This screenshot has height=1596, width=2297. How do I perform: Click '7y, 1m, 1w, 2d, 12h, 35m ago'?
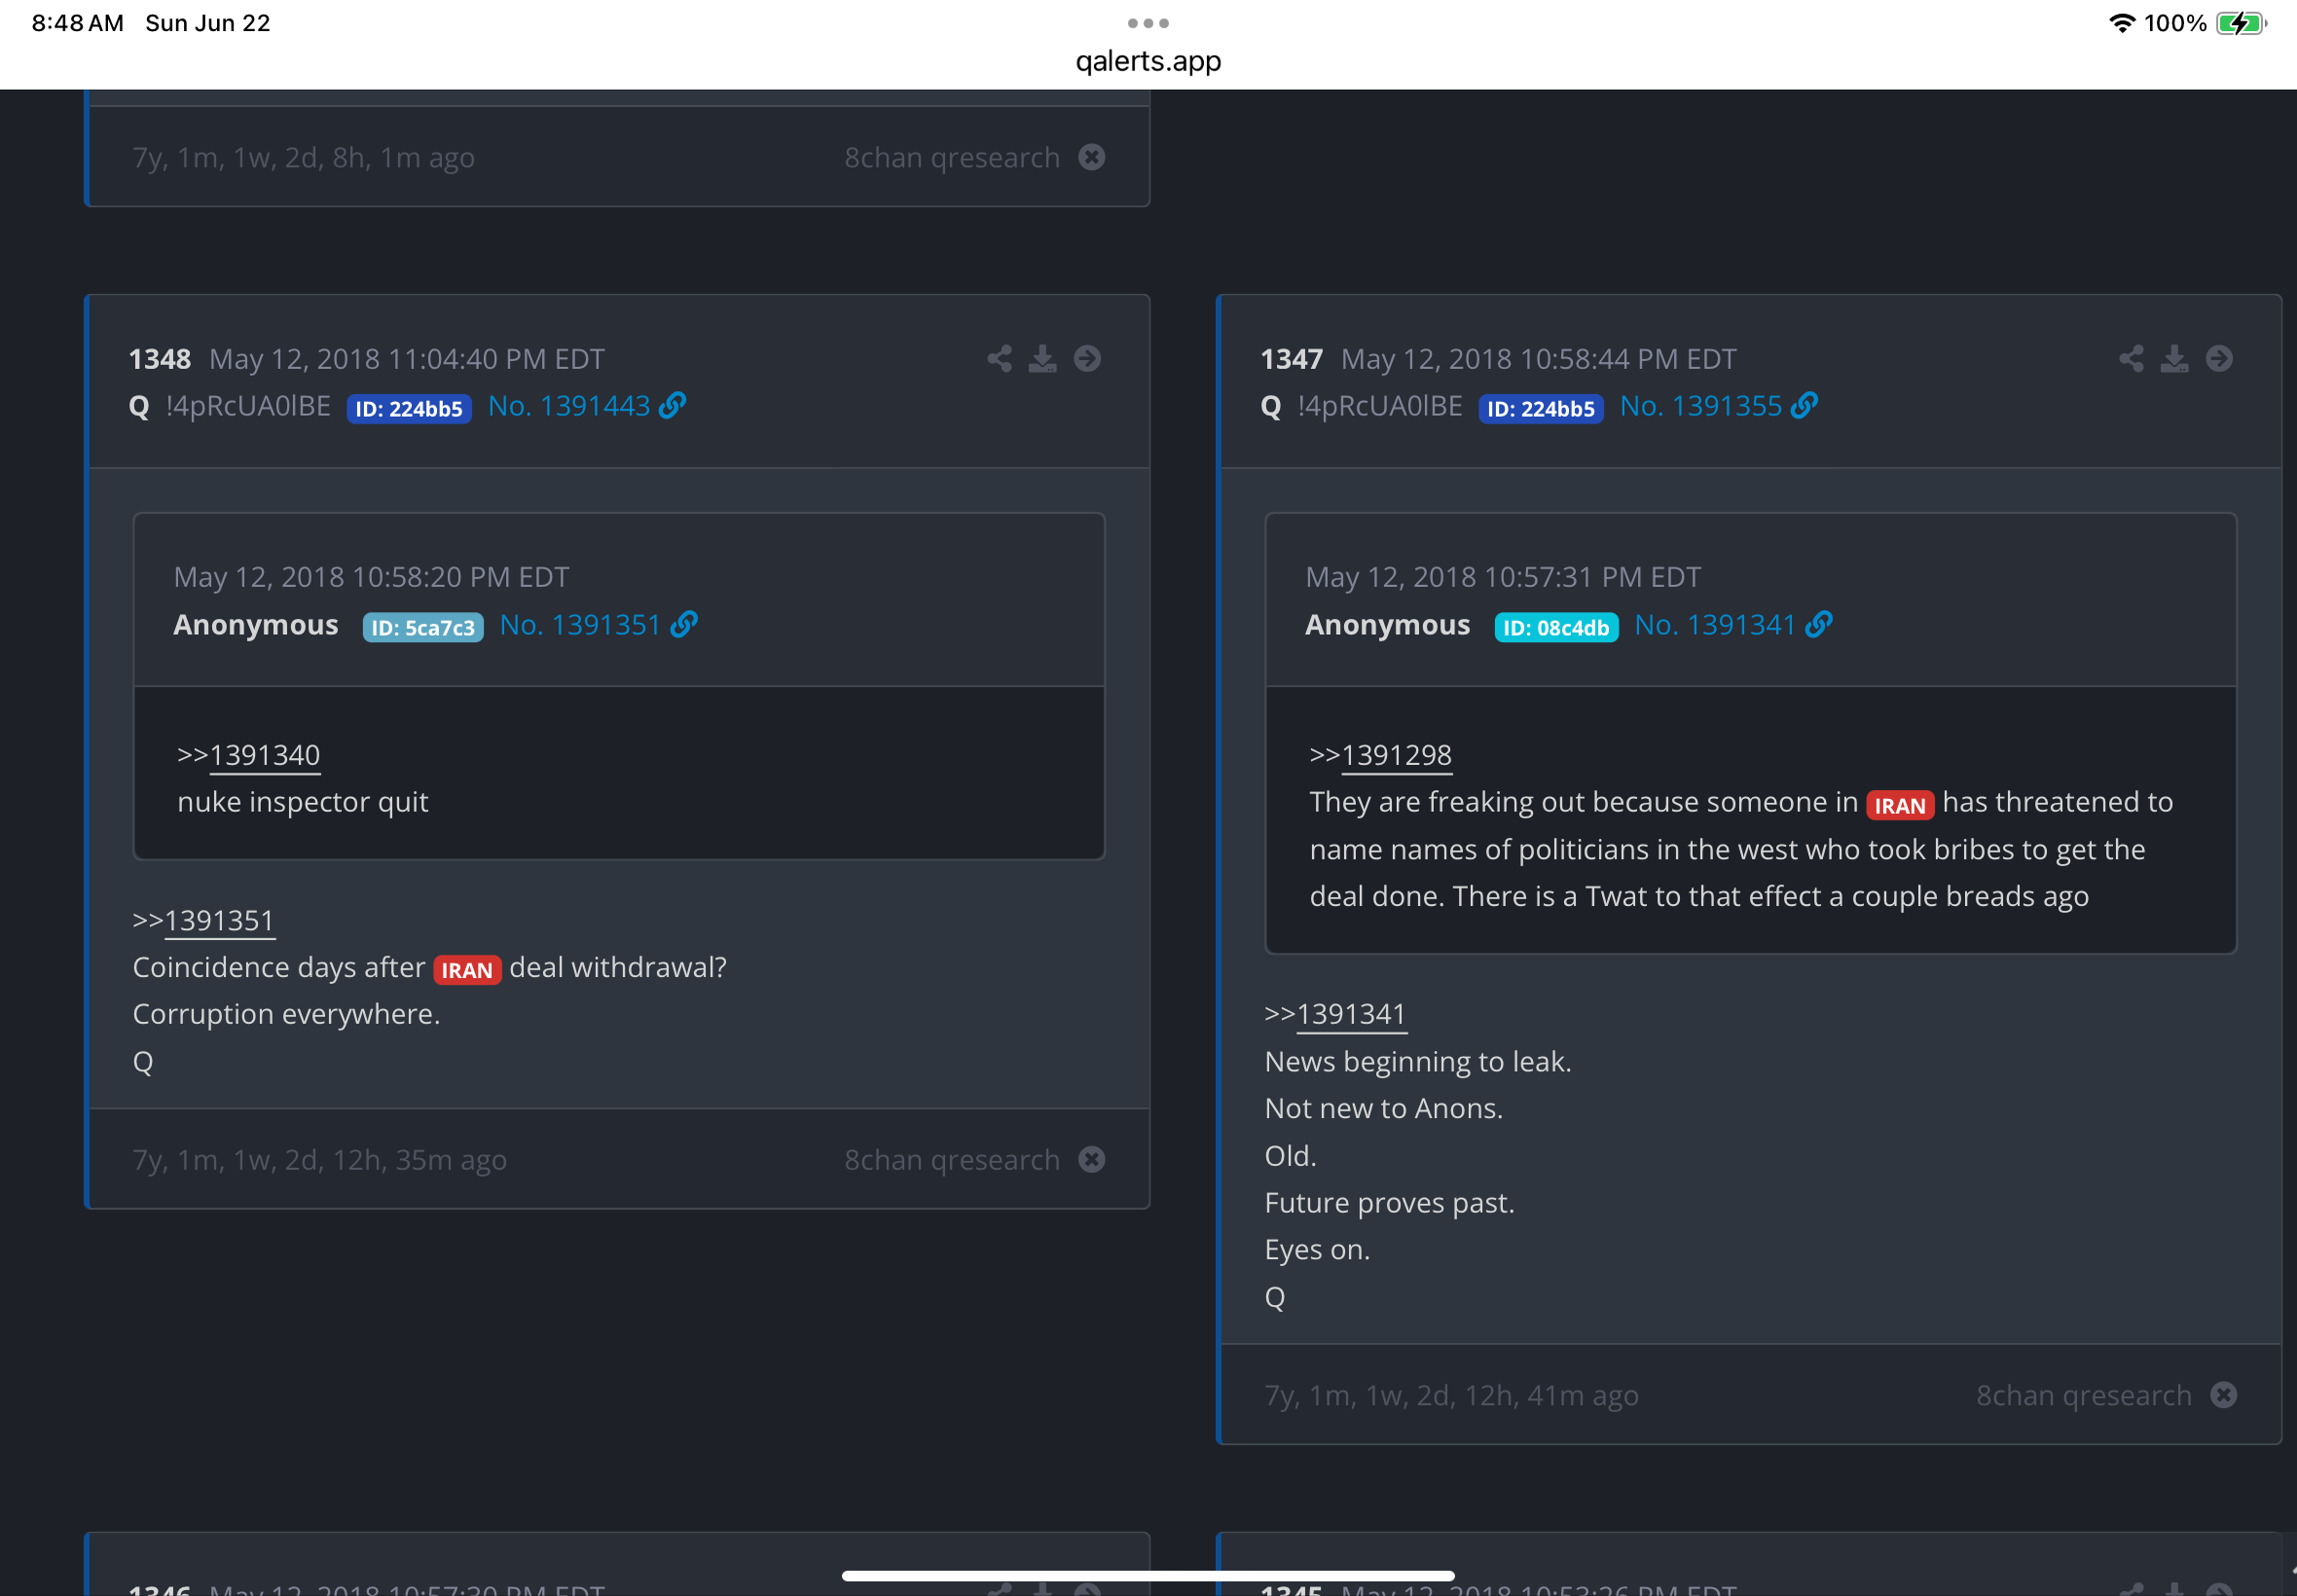320,1160
